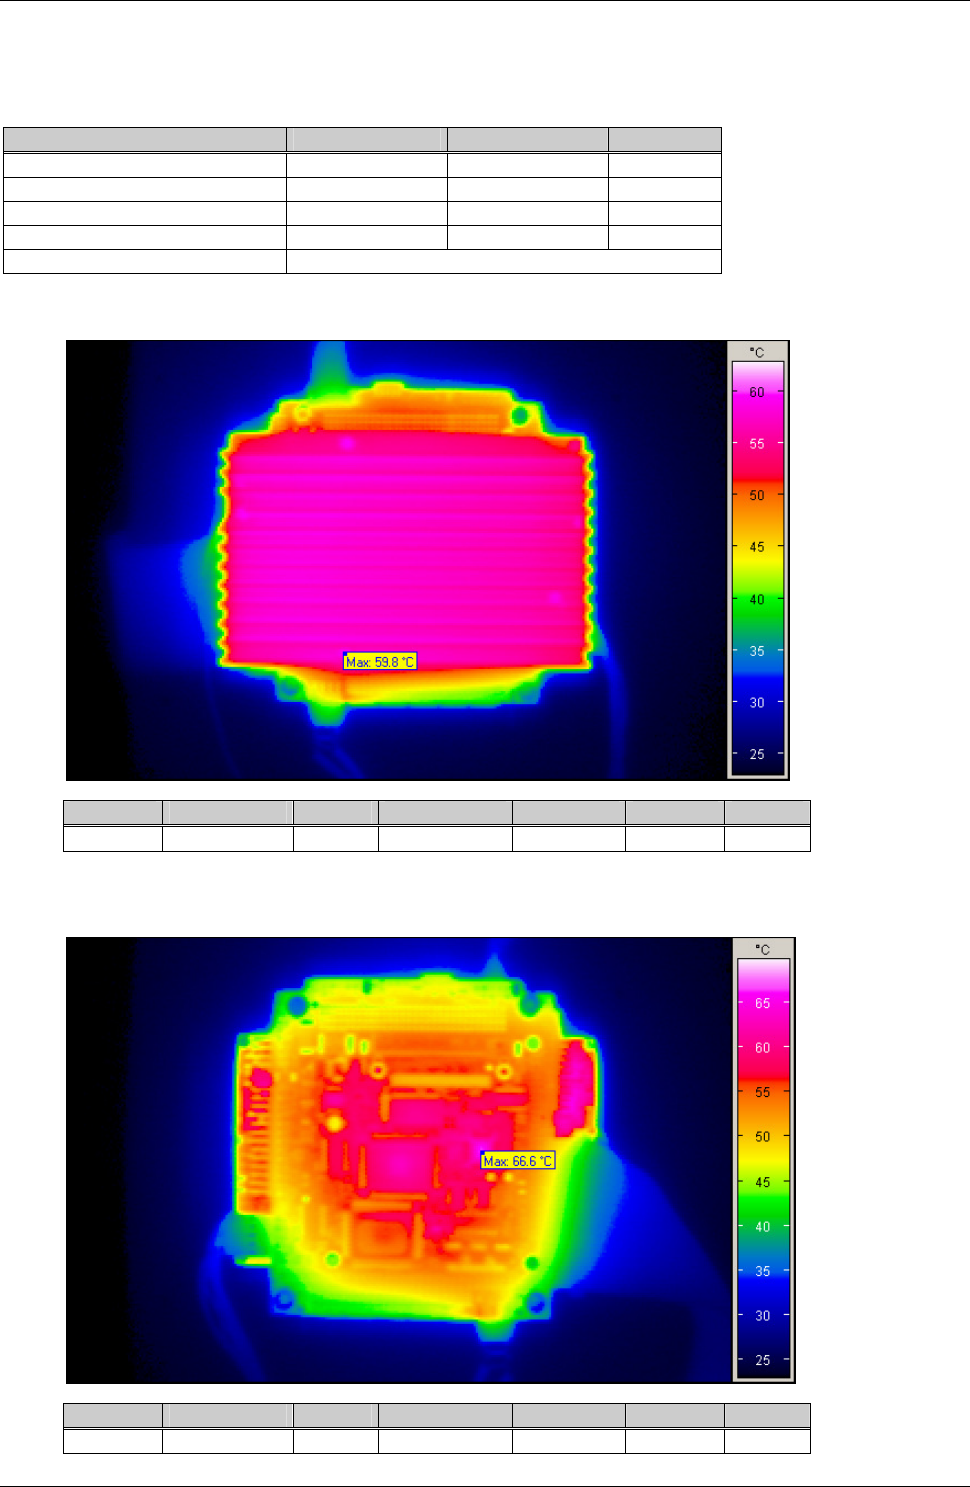Click the '°C' unit header of the 66.6 °C image scale
This screenshot has height=1487, width=970.
(763, 949)
